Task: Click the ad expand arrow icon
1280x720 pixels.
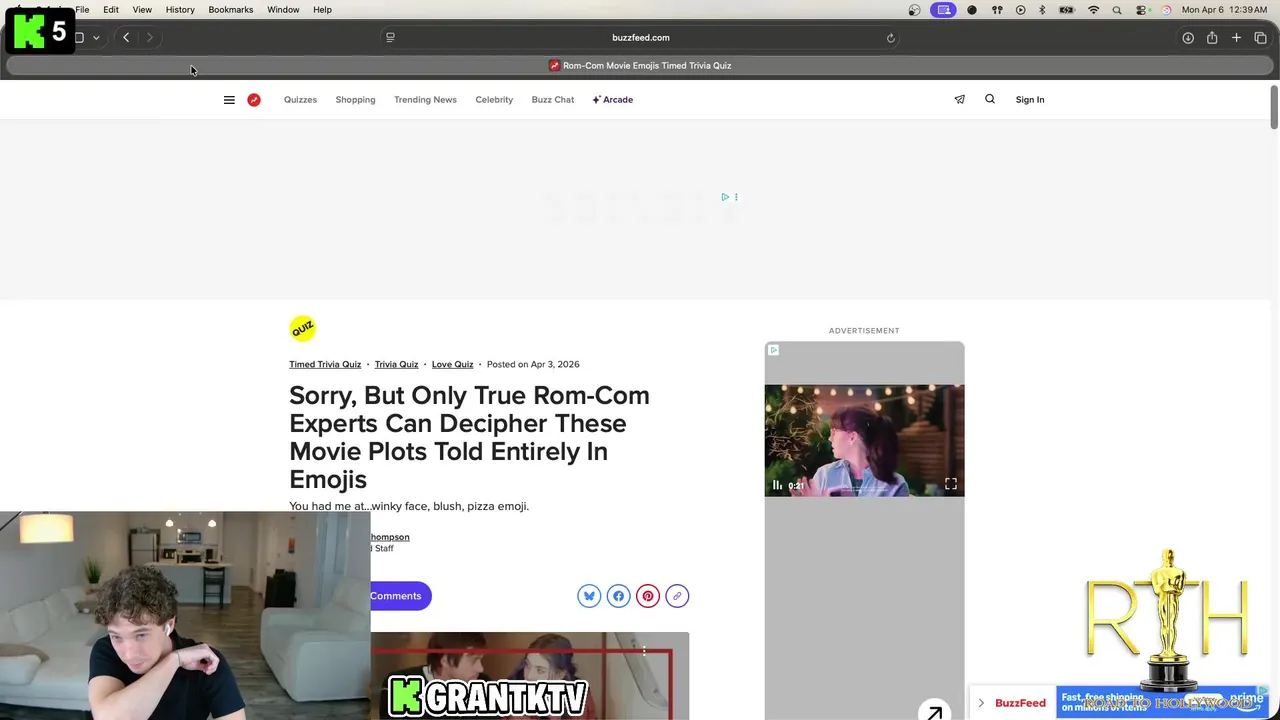Action: [x=934, y=712]
